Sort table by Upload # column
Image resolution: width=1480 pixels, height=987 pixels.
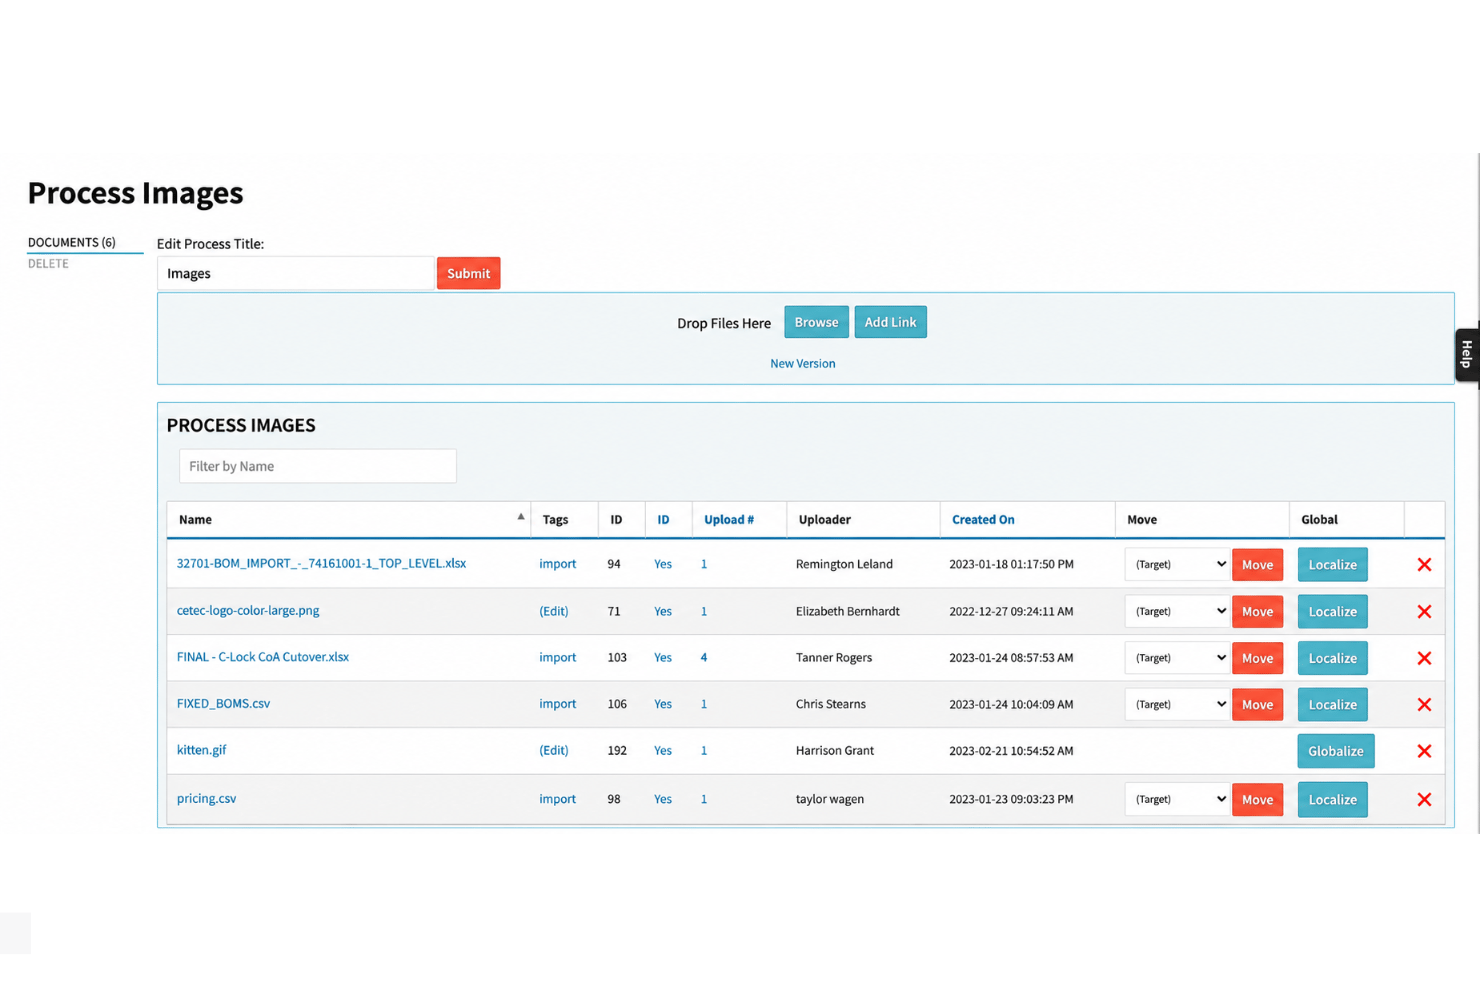(x=729, y=520)
